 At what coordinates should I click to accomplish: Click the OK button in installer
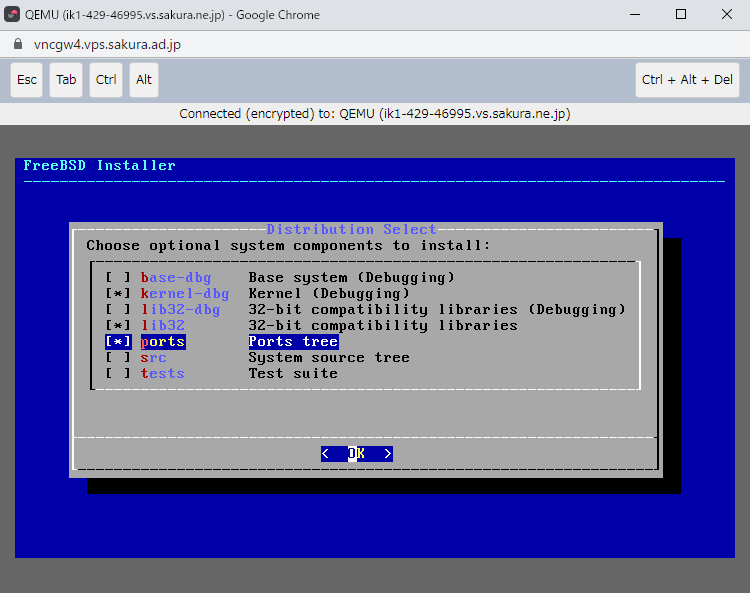click(x=357, y=453)
